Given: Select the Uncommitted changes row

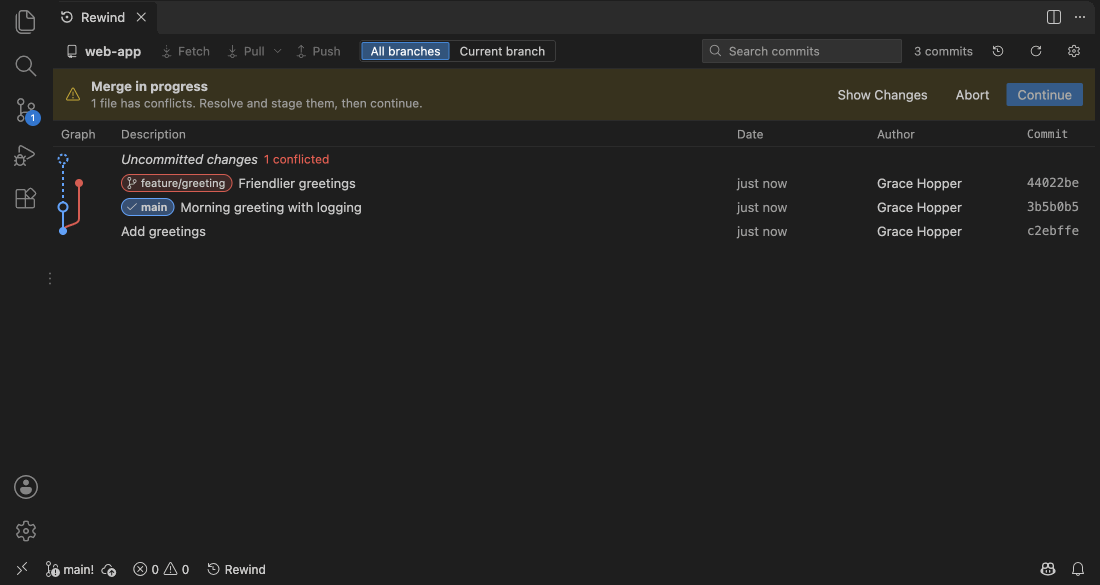Looking at the screenshot, I should [x=574, y=159].
